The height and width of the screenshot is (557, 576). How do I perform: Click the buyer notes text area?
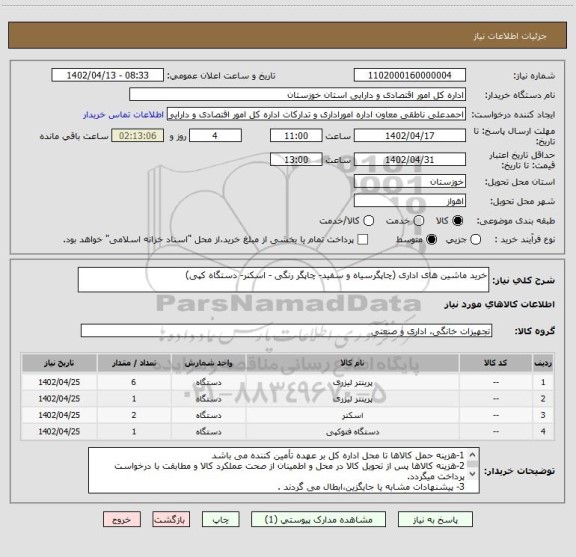pyautogui.click(x=284, y=471)
